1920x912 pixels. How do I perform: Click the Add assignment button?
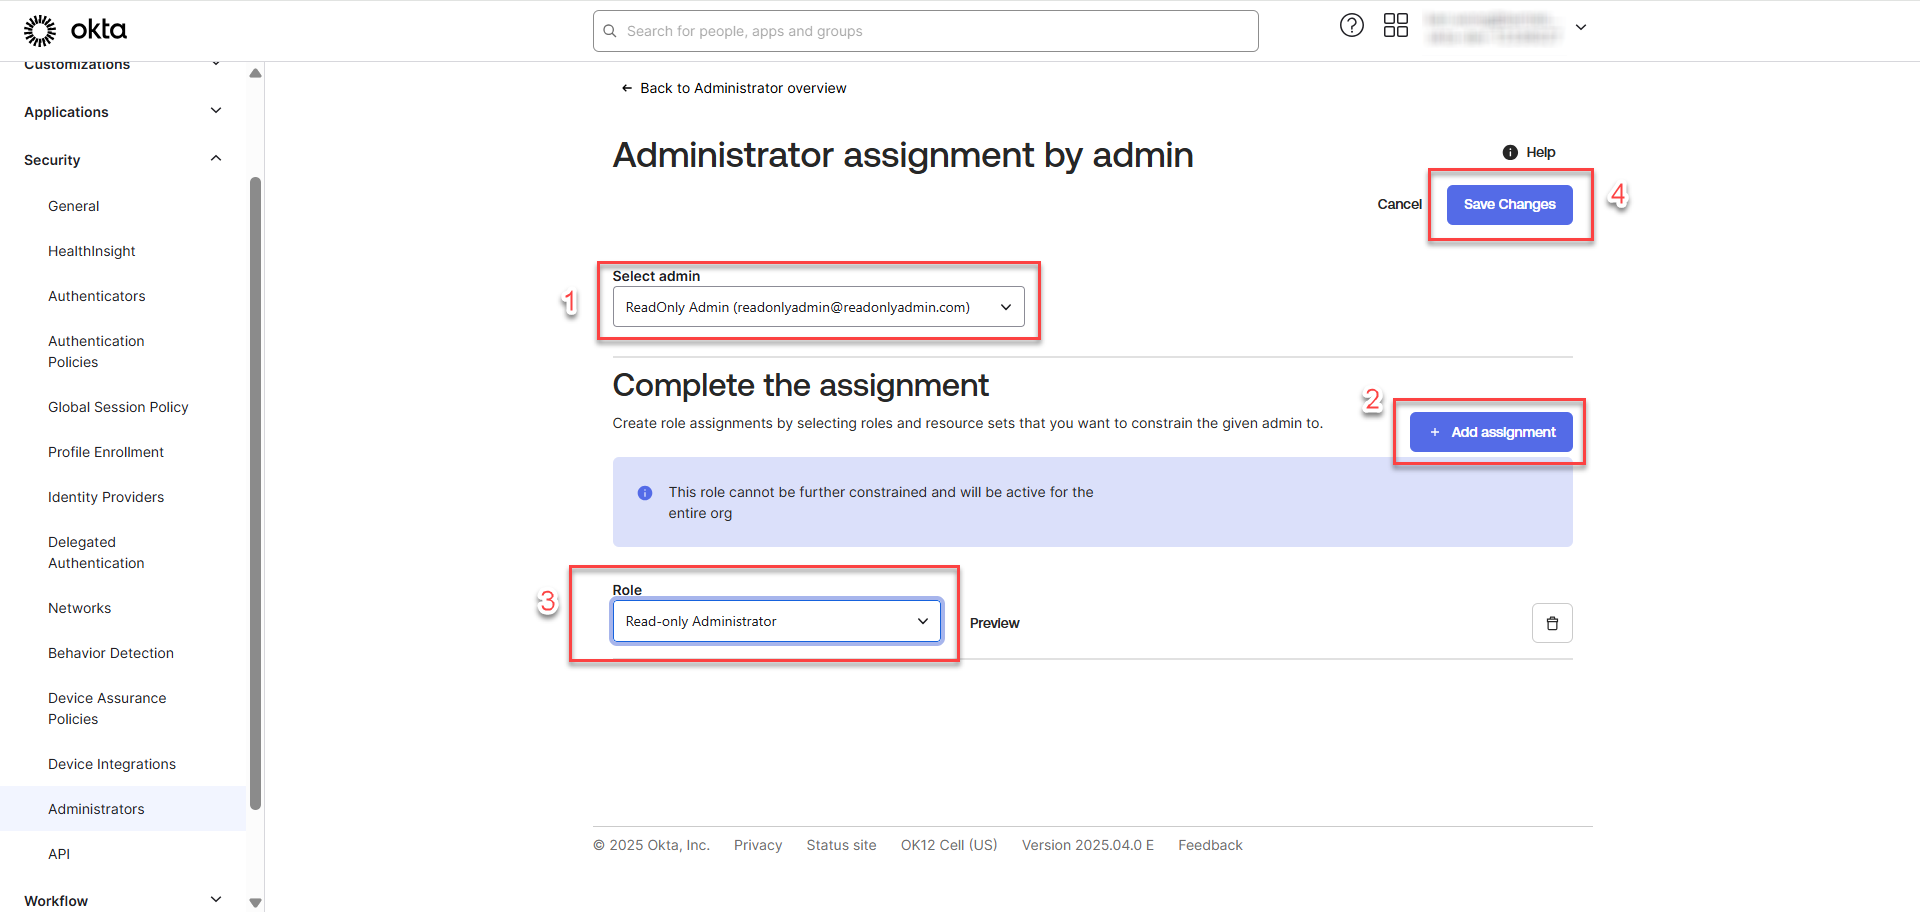tap(1491, 432)
